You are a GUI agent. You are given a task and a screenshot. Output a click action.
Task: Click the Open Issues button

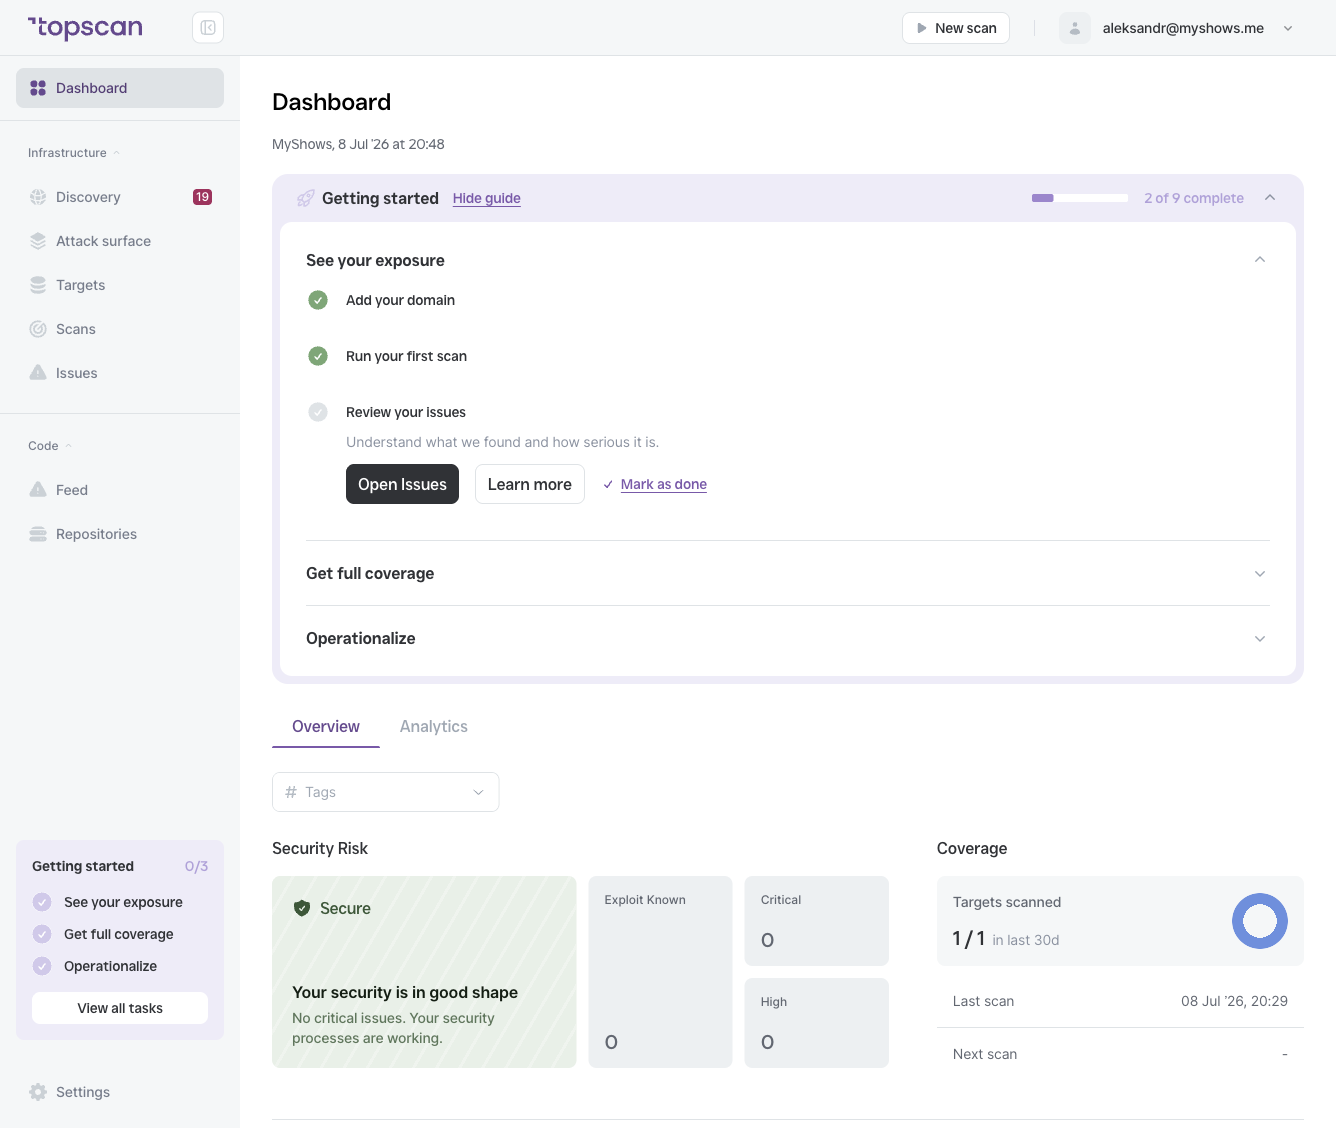tap(402, 484)
